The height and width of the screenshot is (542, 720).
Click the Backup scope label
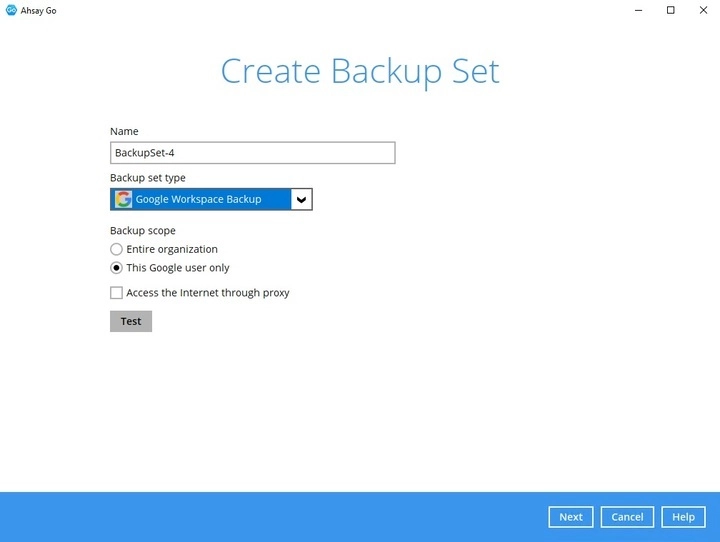(x=143, y=231)
